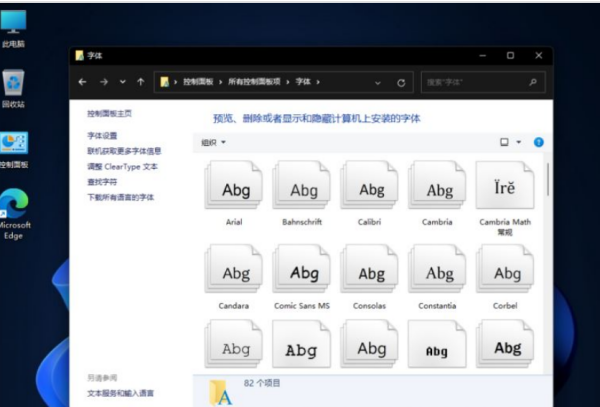Click the back navigation arrow
This screenshot has width=600, height=407.
click(83, 82)
